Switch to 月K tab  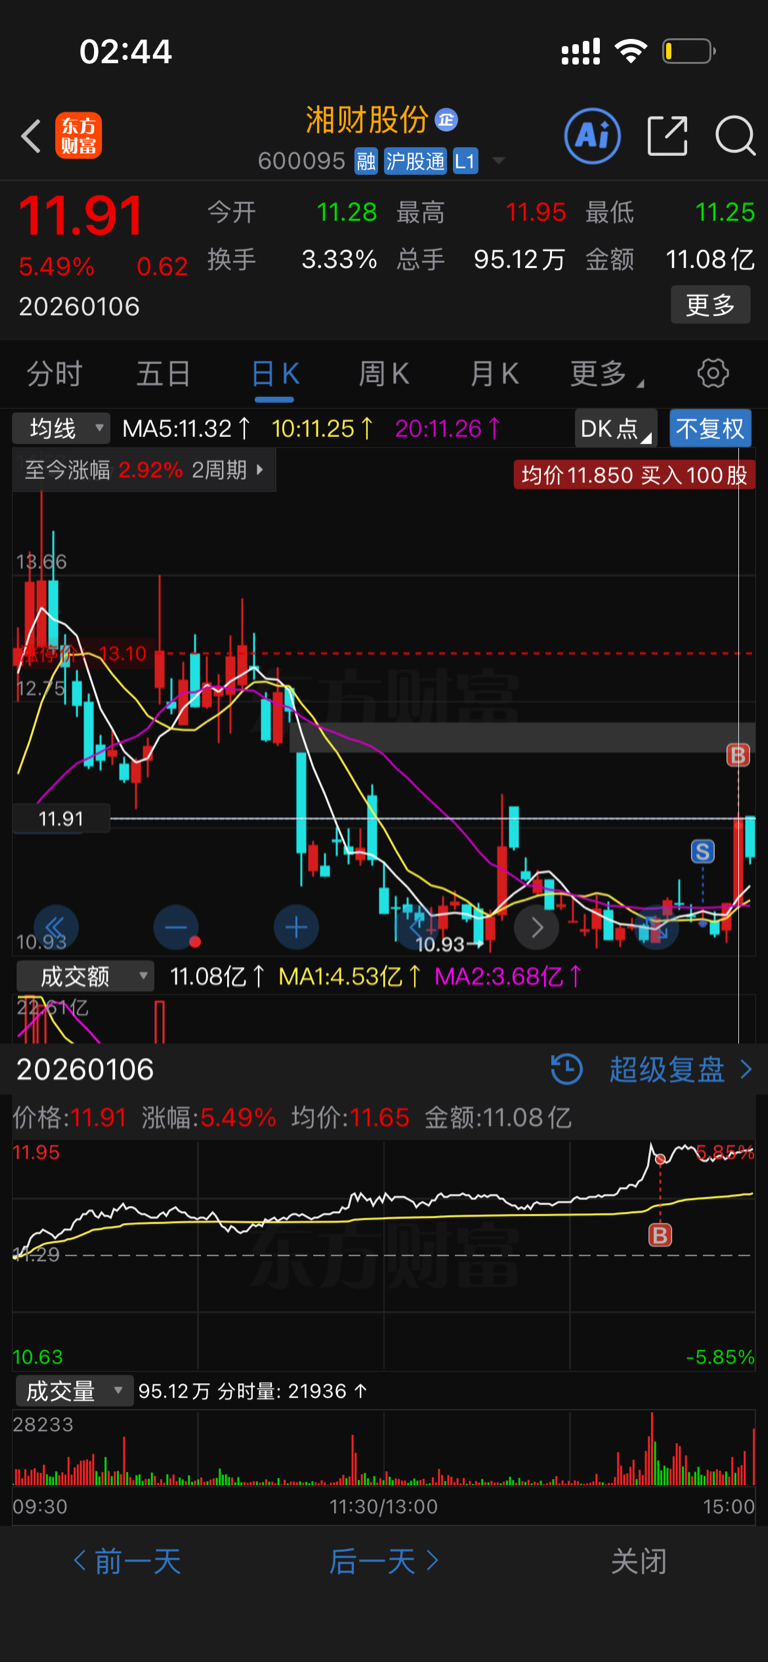coord(494,374)
